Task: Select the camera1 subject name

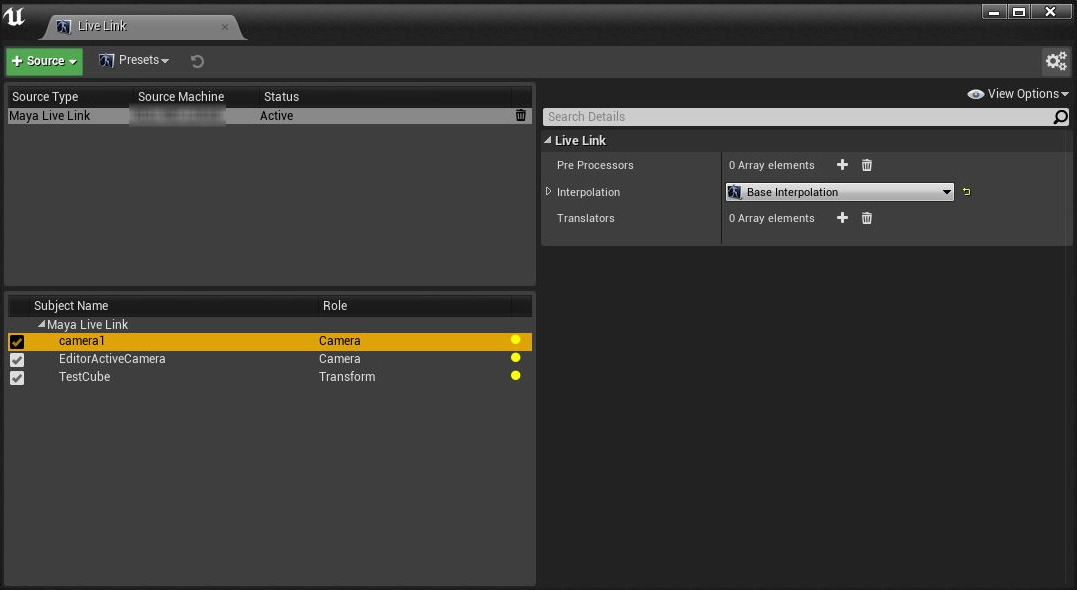Action: (x=82, y=341)
